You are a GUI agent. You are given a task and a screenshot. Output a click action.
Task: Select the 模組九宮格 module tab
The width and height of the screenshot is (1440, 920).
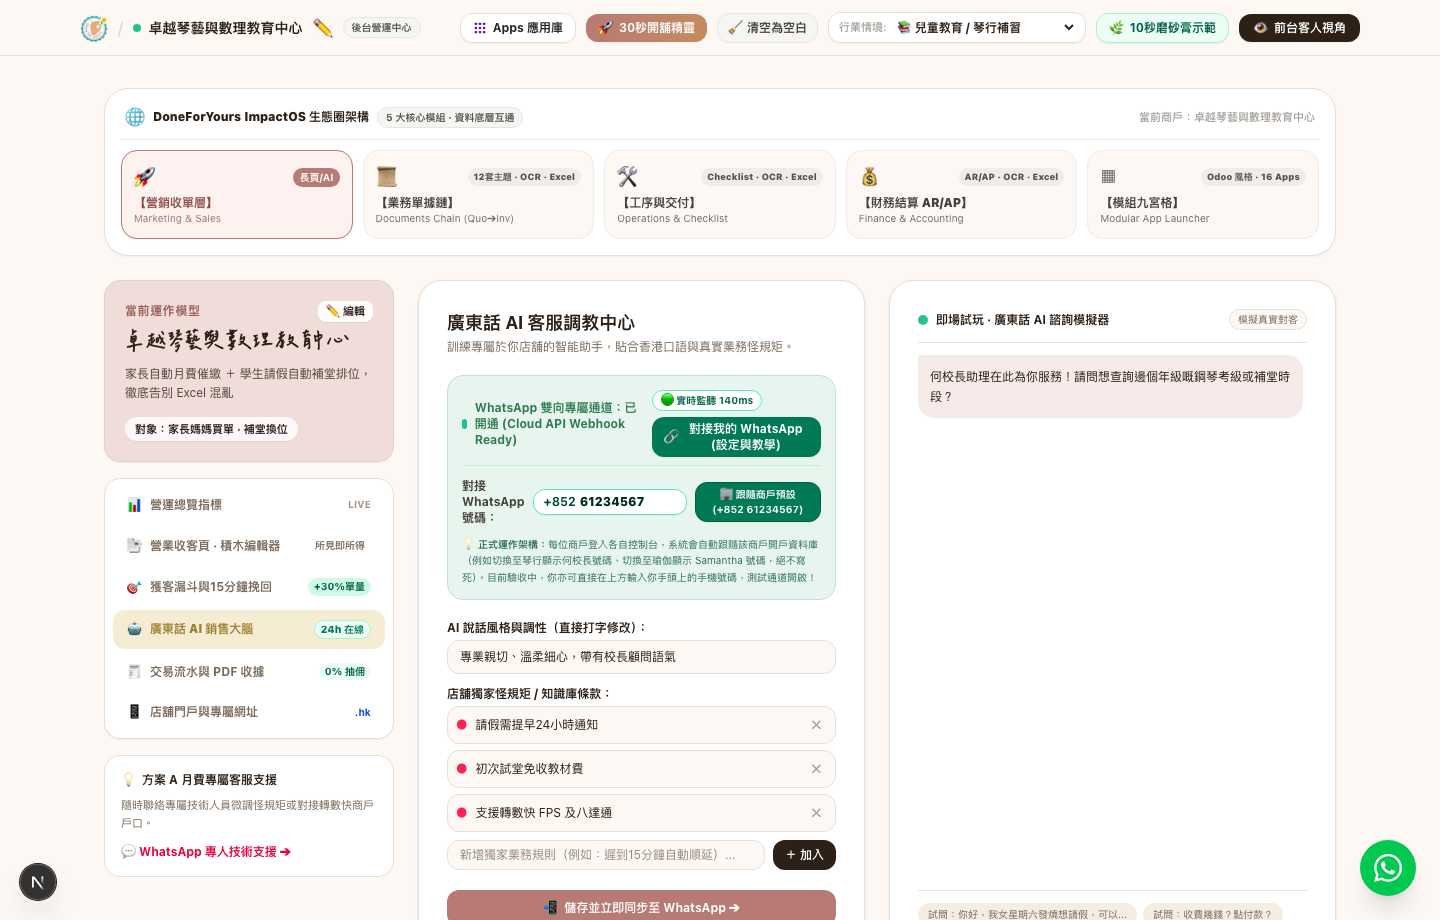click(1203, 195)
